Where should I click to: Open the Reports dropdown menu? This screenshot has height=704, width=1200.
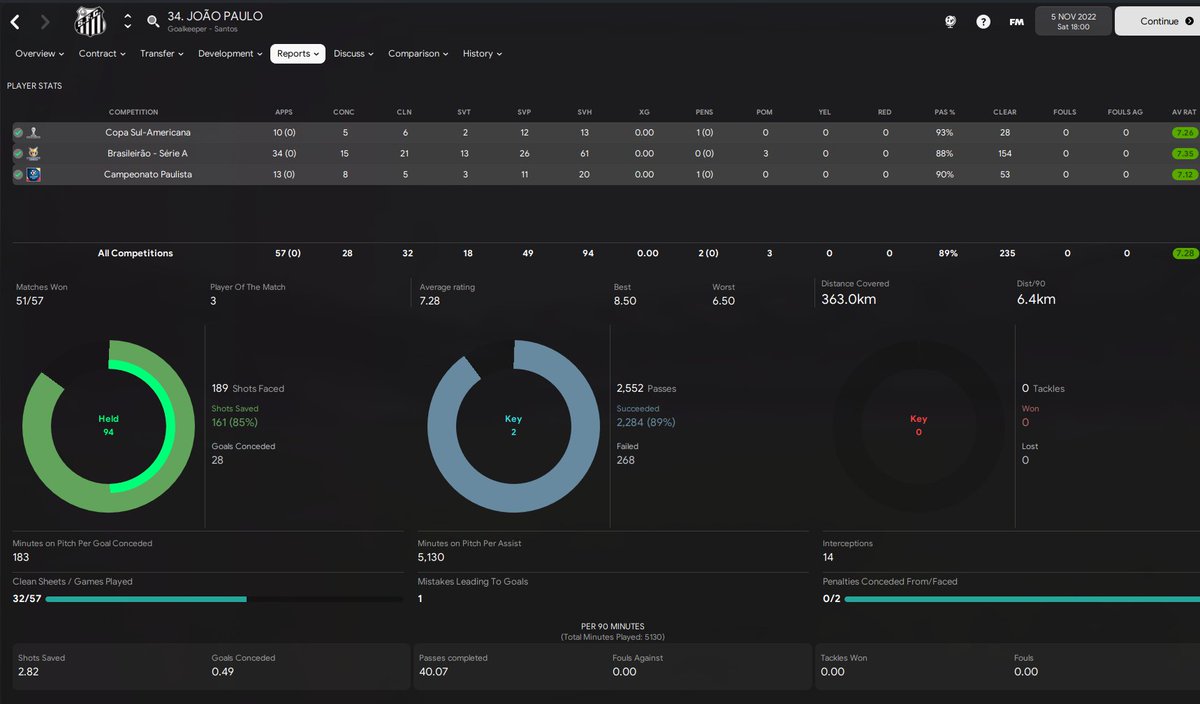(x=297, y=53)
